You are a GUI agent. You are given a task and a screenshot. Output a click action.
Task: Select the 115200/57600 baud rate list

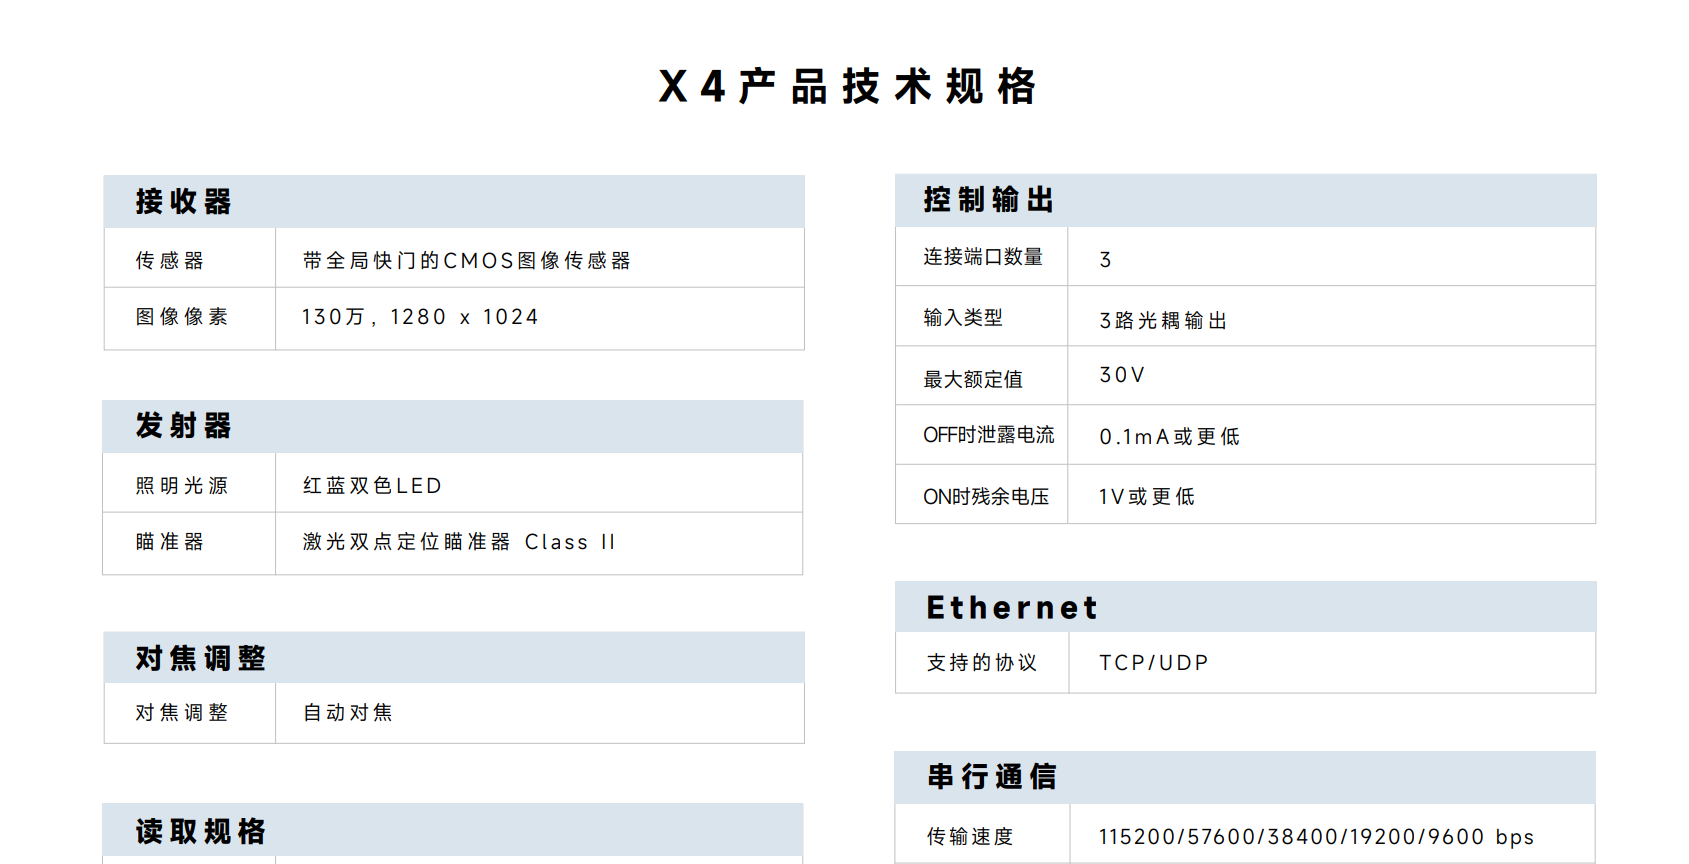1316,837
